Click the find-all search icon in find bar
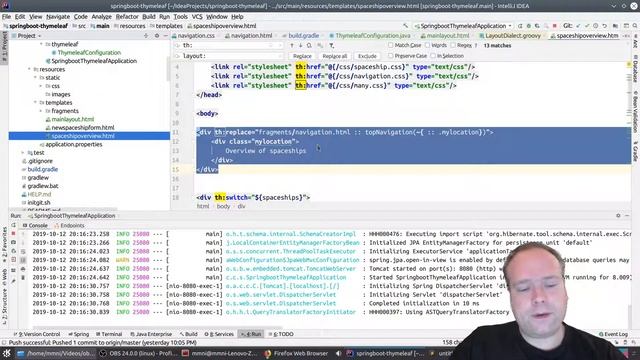The height and width of the screenshot is (360, 640). pos(309,45)
